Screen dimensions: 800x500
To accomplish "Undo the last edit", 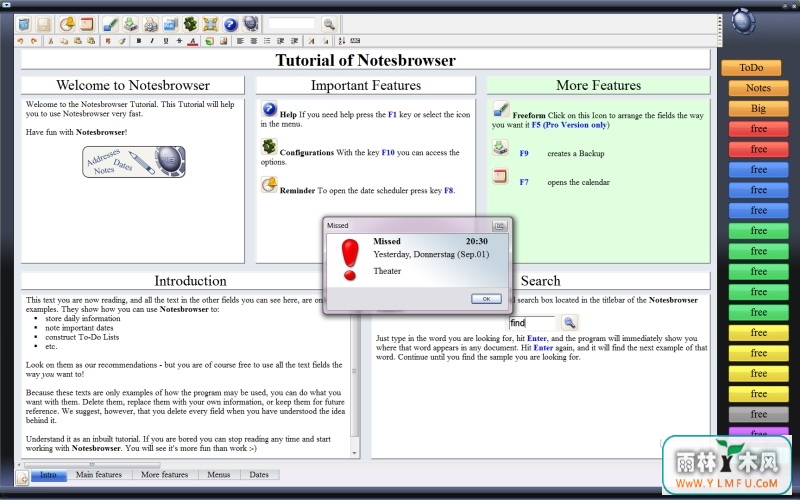I will coord(20,41).
